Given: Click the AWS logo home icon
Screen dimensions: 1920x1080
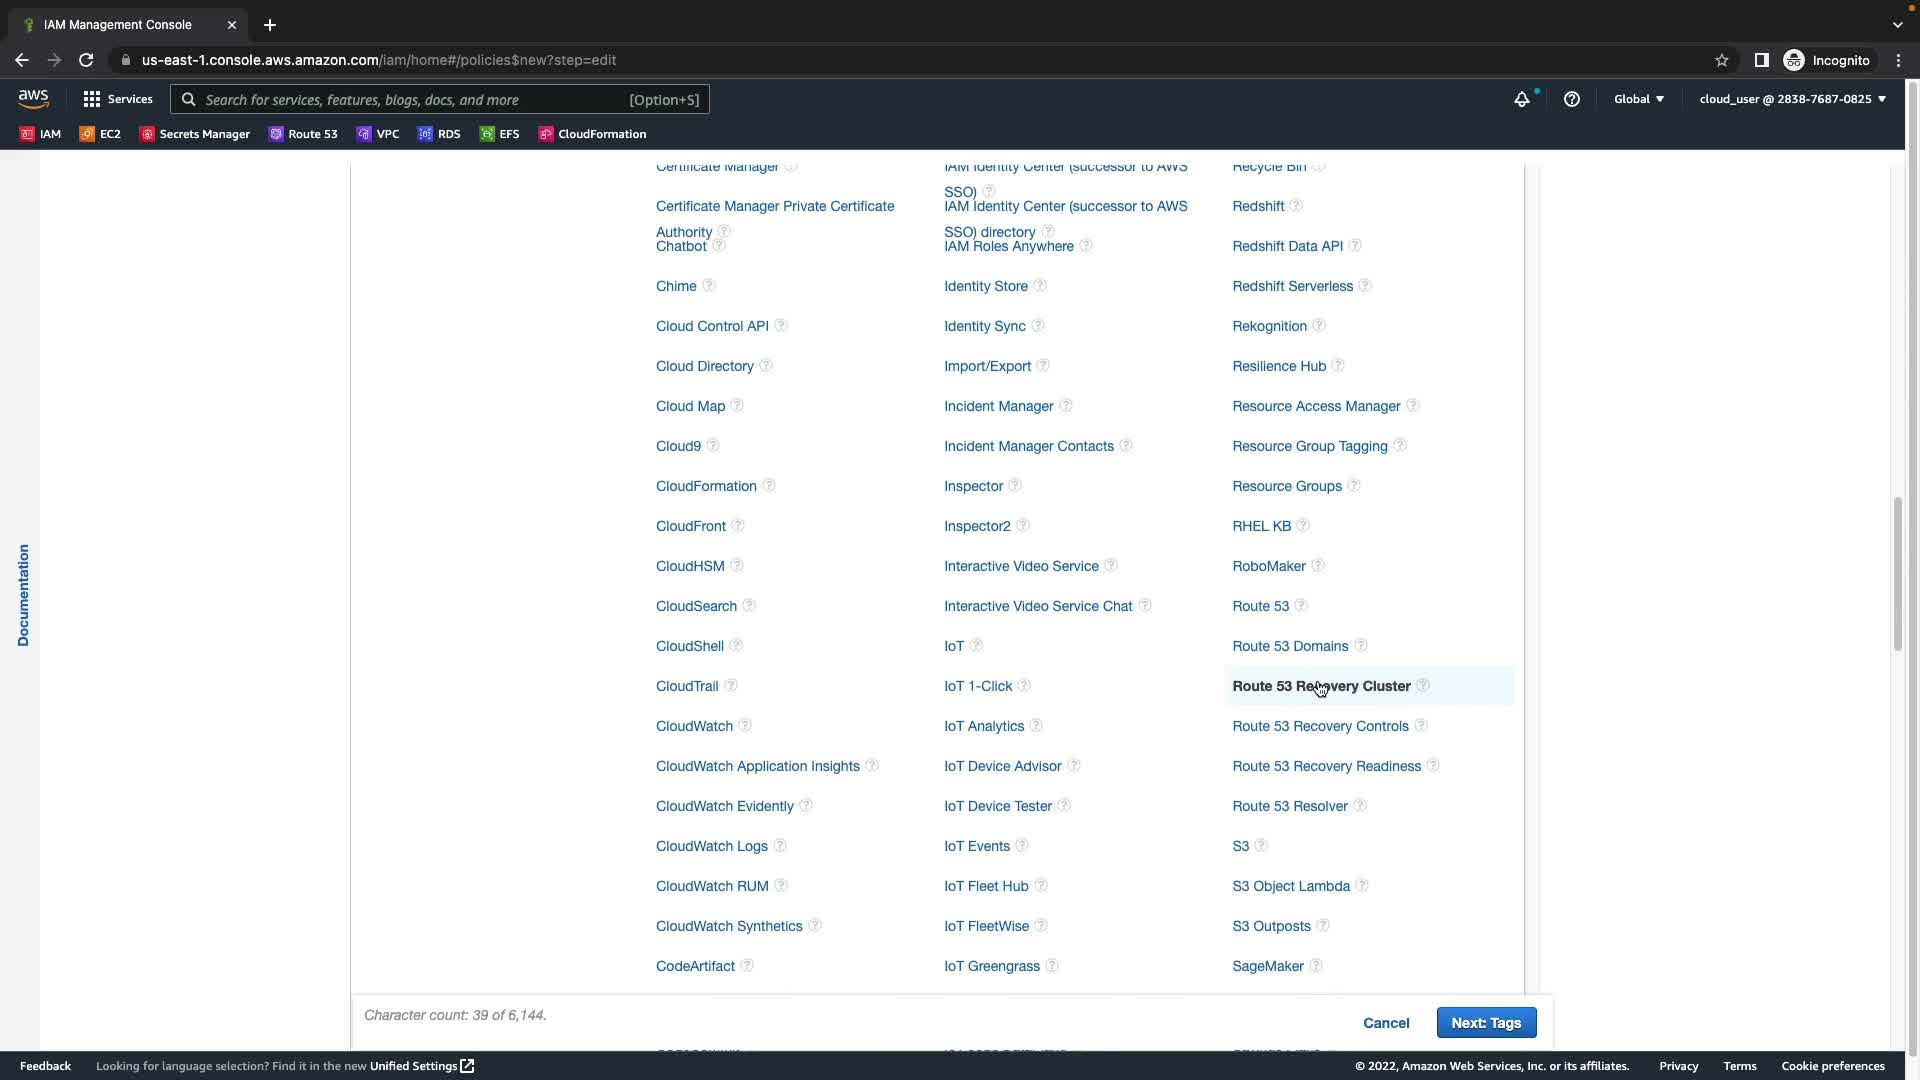Looking at the screenshot, I should coord(33,98).
